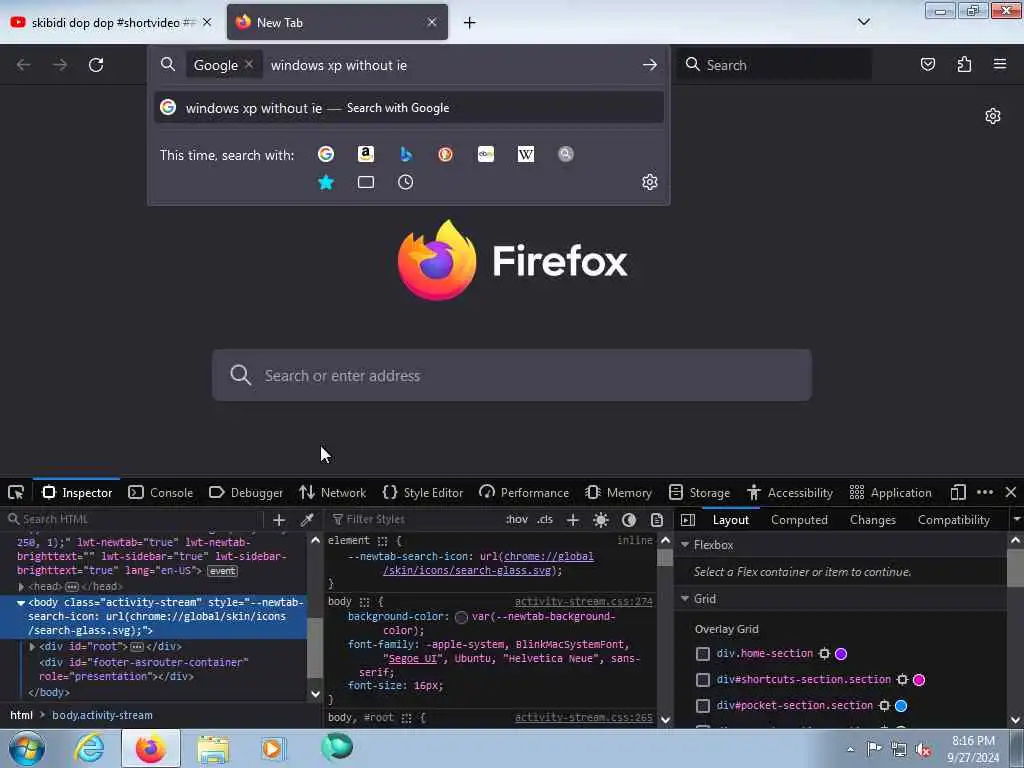Search this time with DuckDuckGo
The height and width of the screenshot is (768, 1024).
[x=445, y=154]
